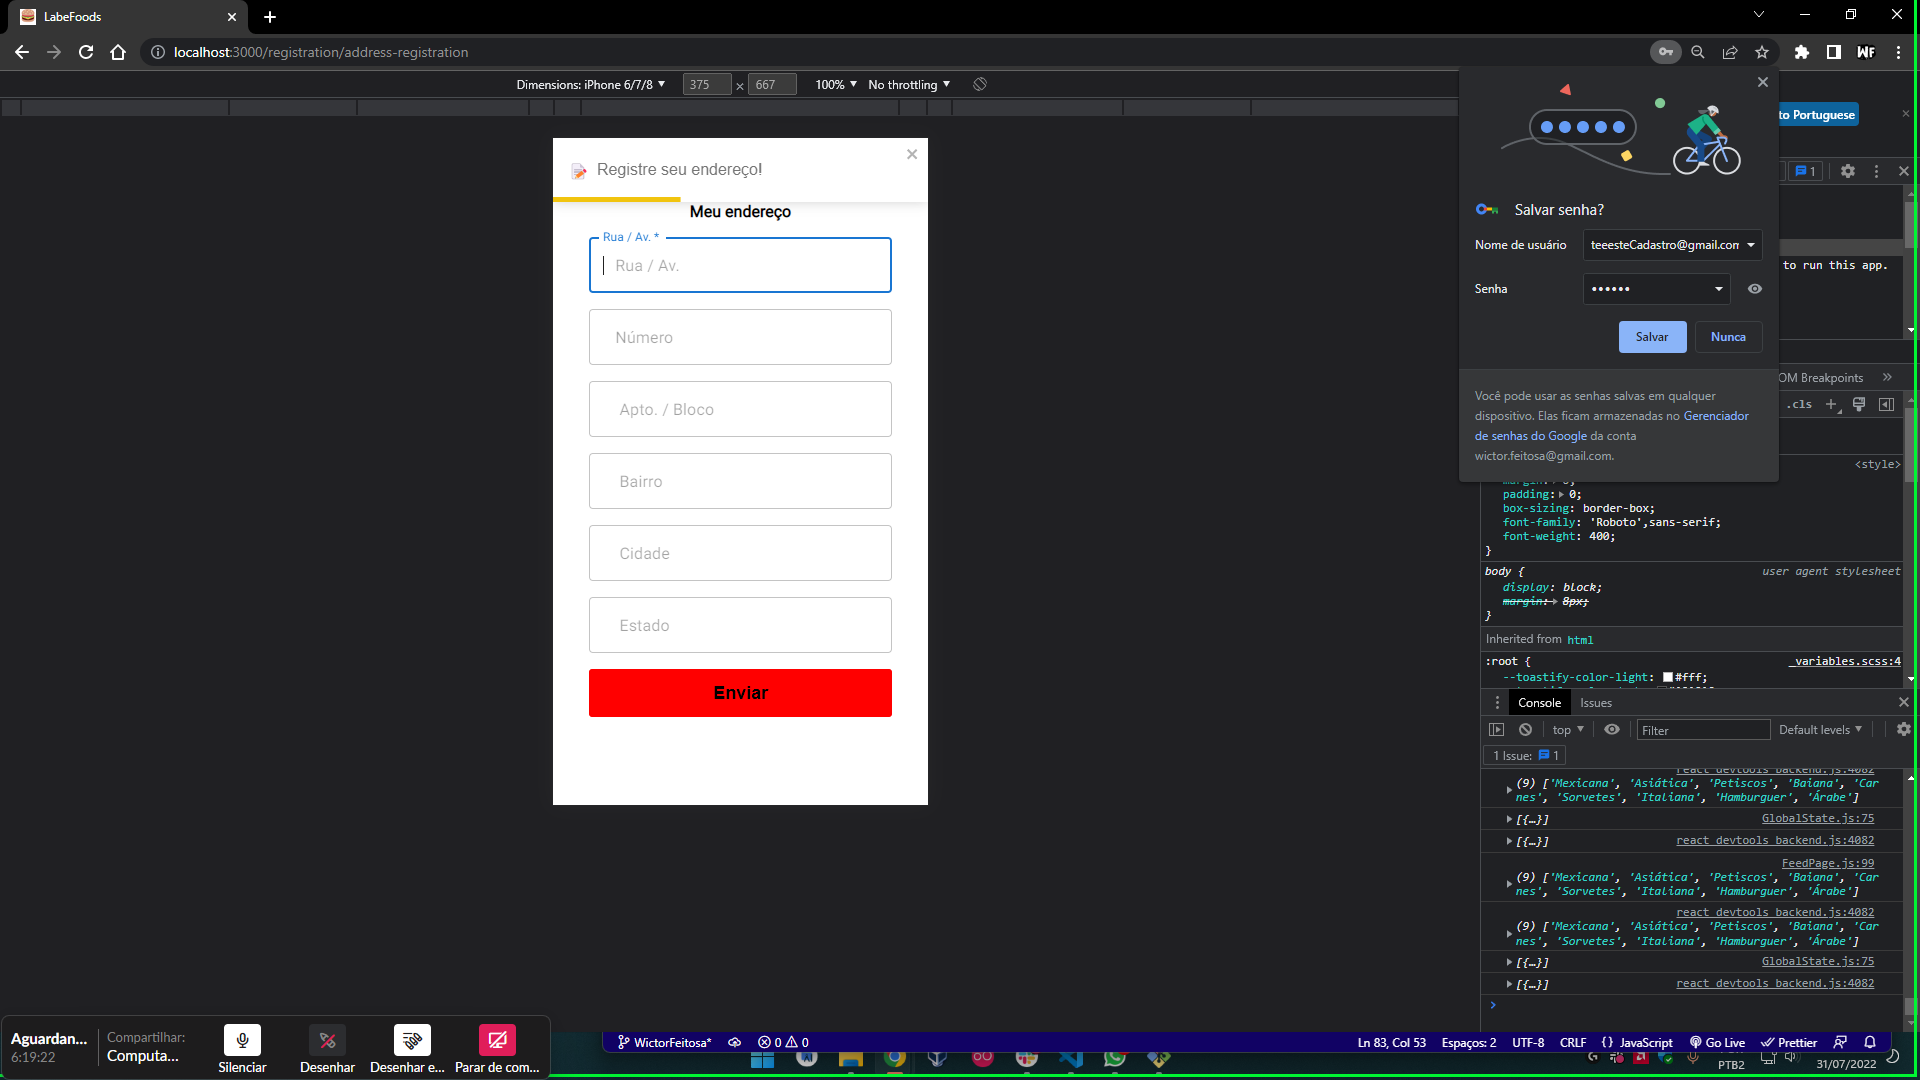Click the Número input field
Screen dimensions: 1920x1080
(740, 338)
